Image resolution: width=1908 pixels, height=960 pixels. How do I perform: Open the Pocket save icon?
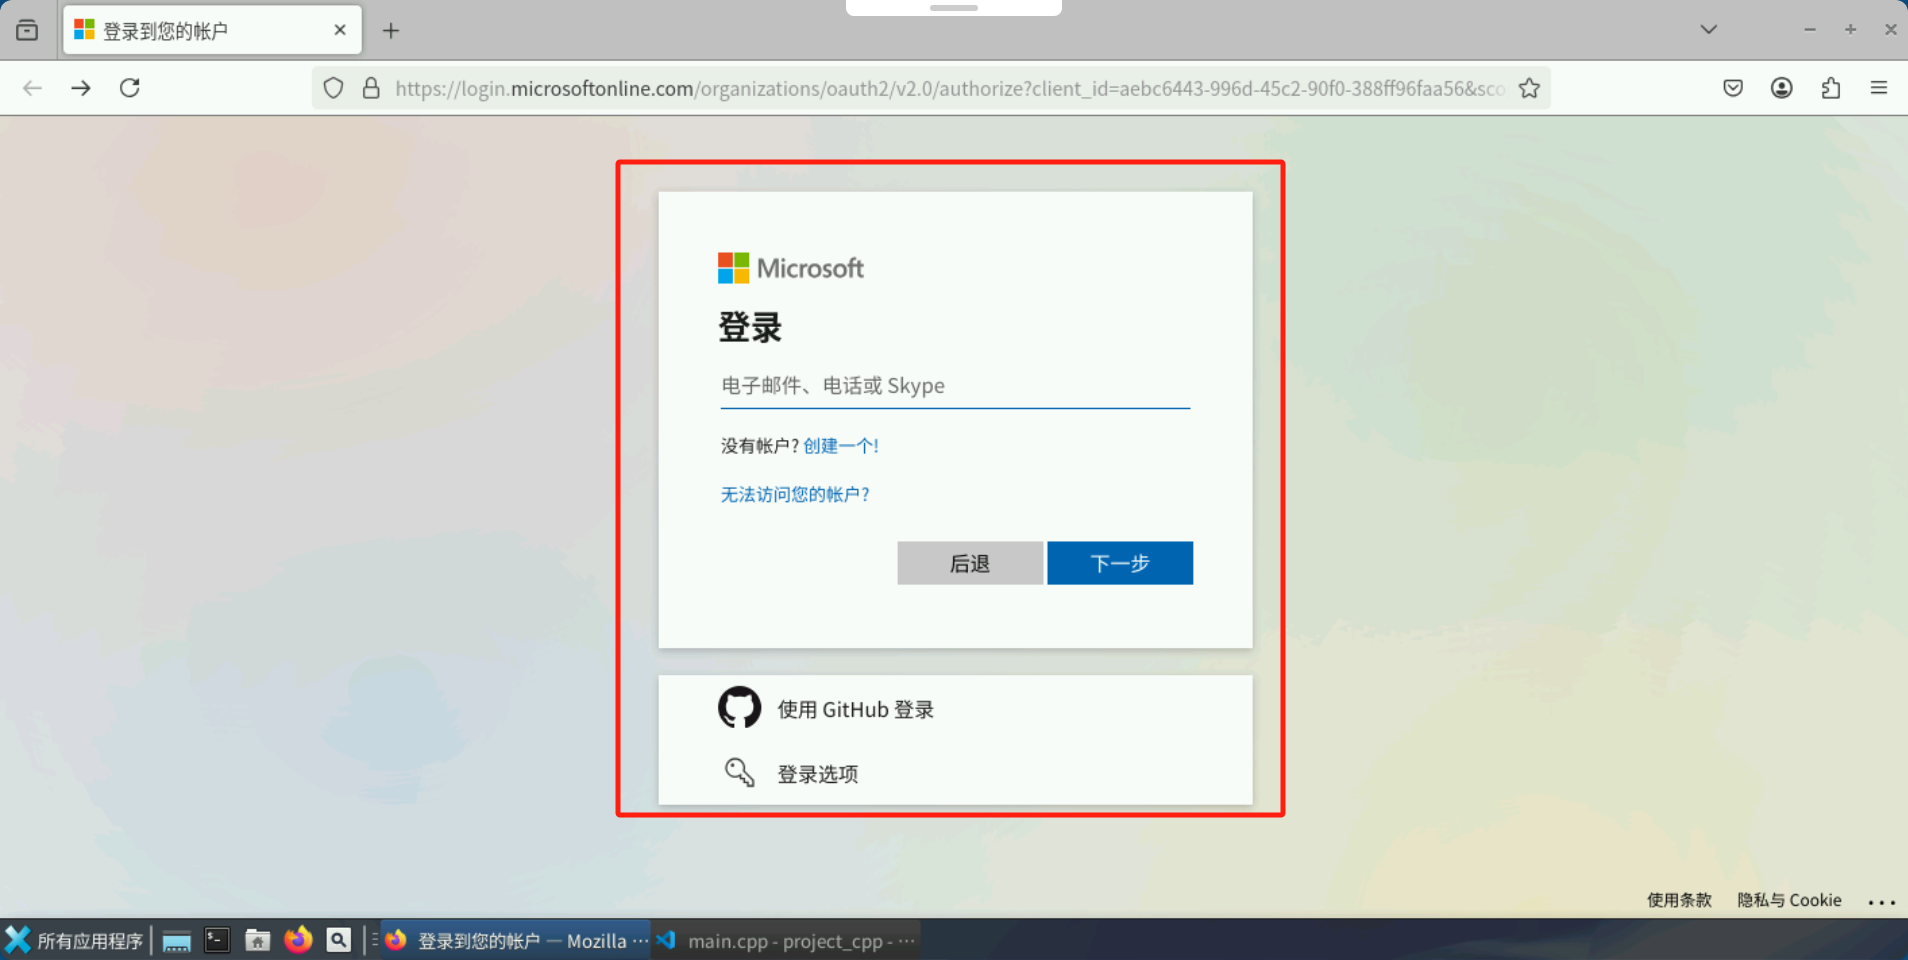click(x=1733, y=88)
